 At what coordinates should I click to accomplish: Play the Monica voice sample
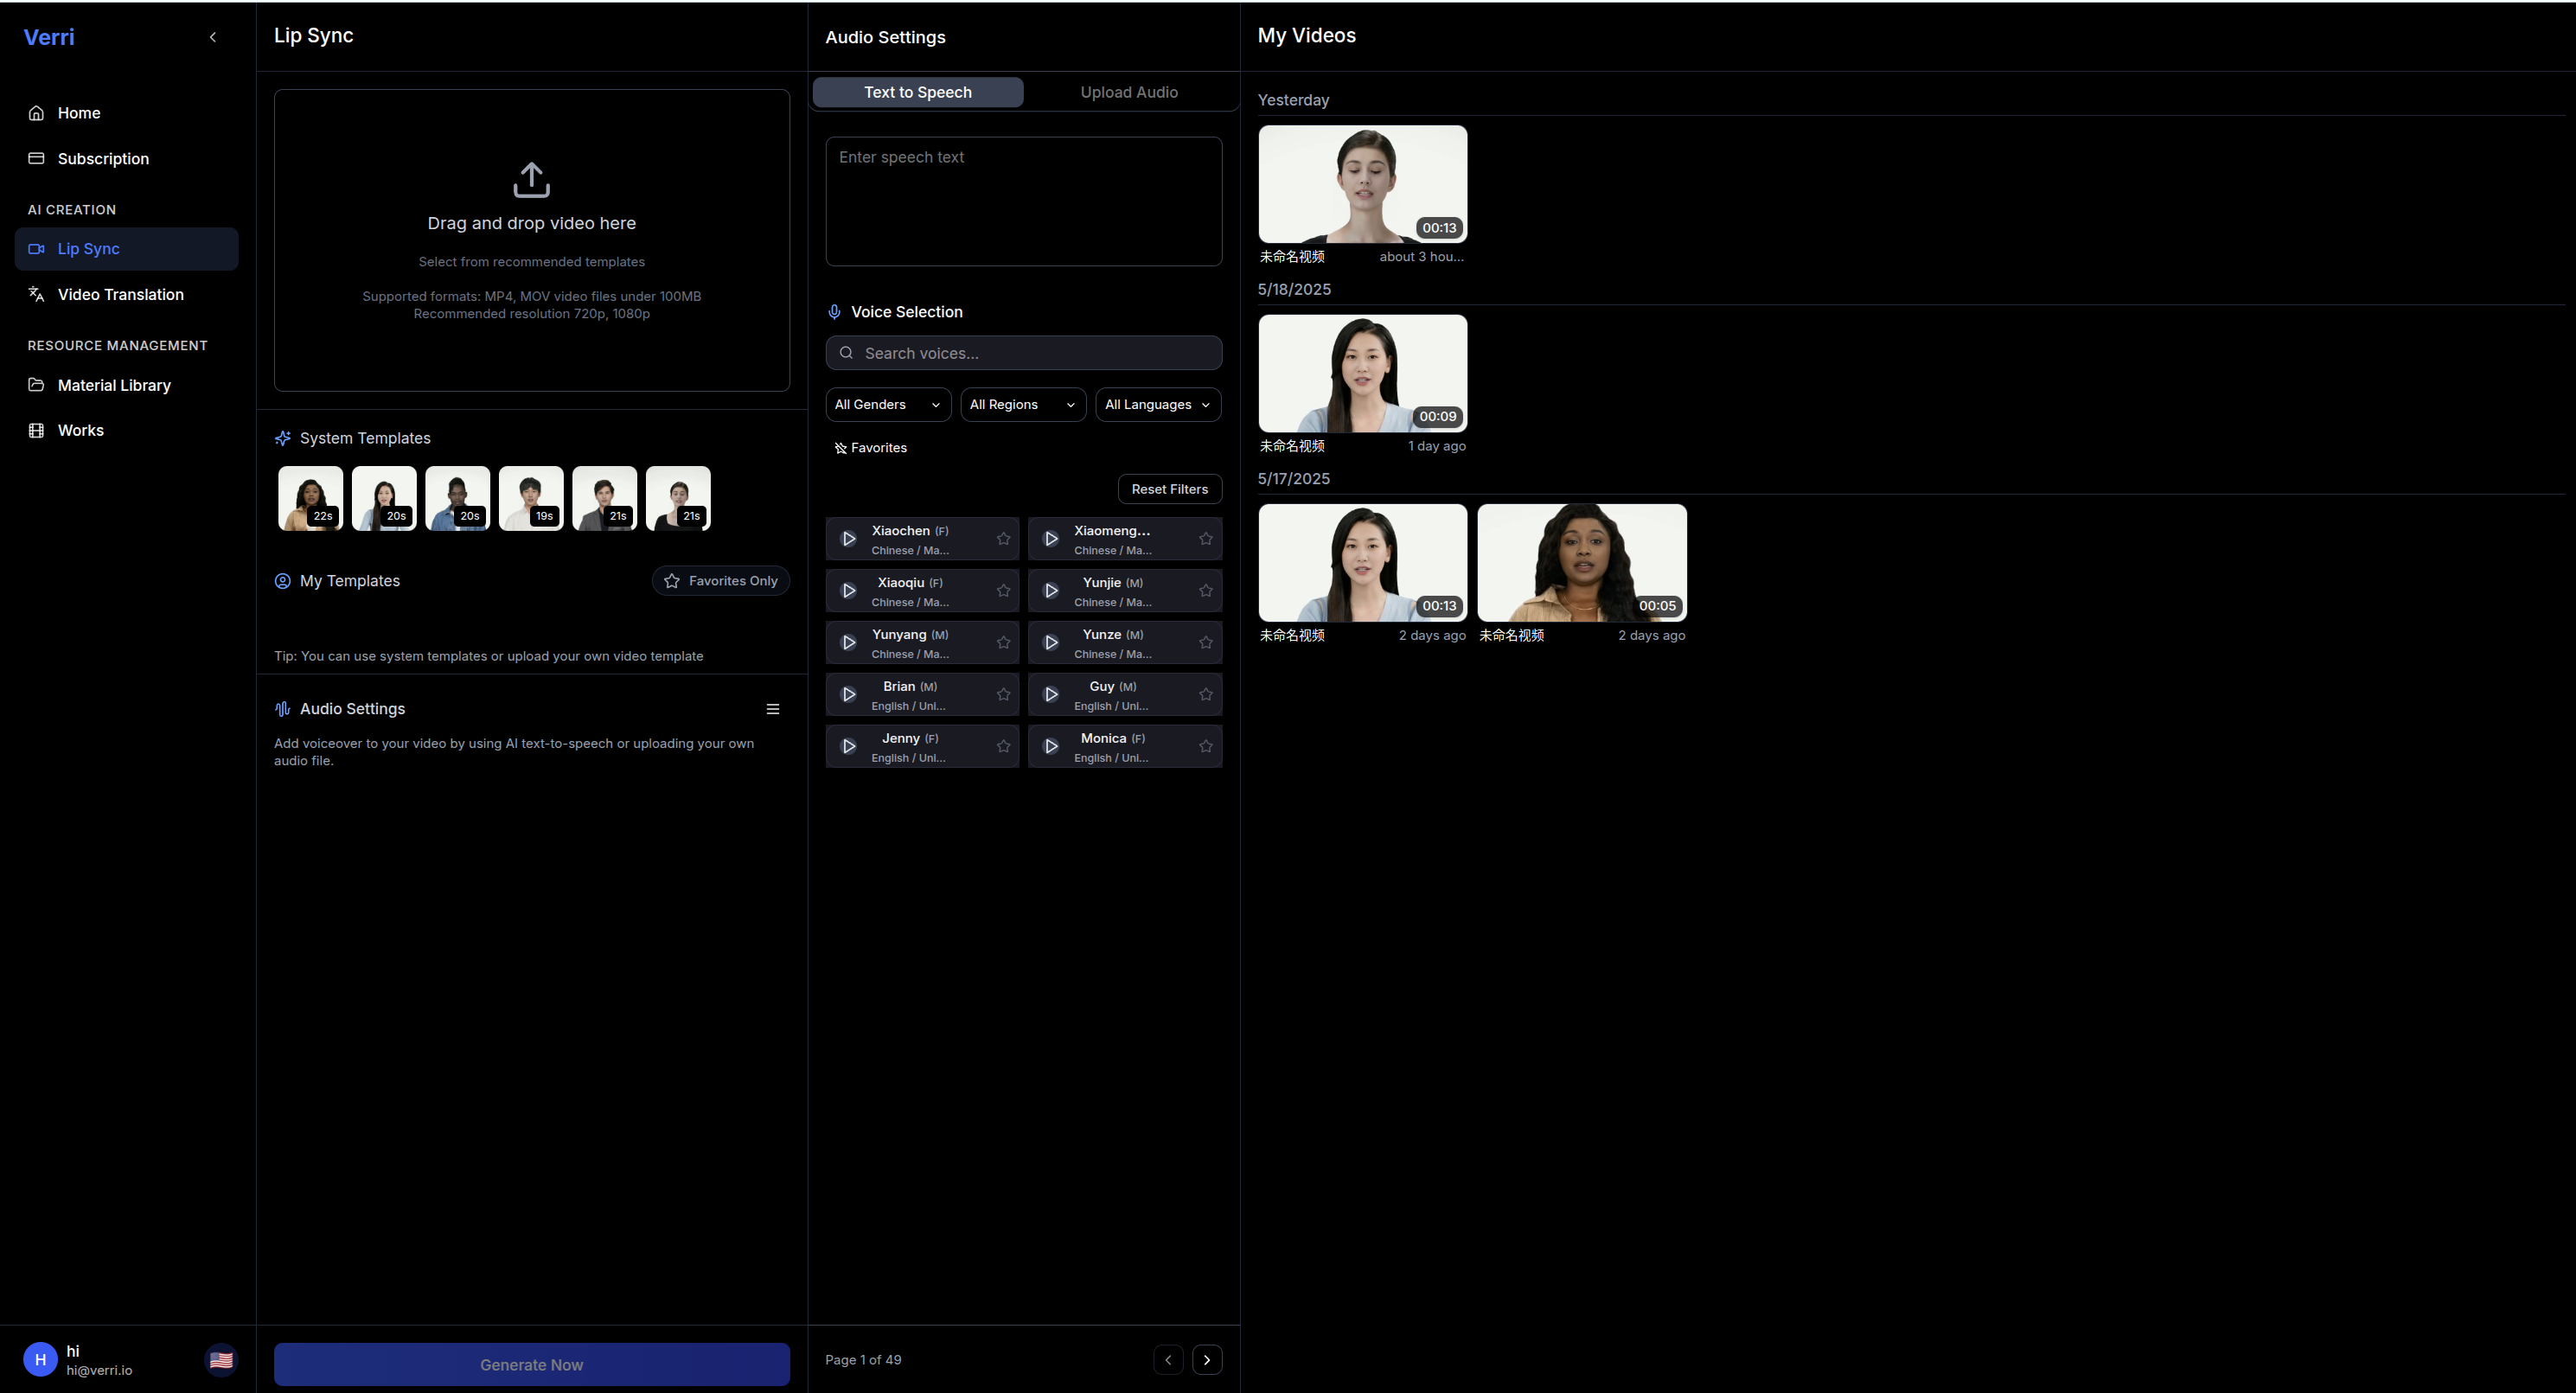(x=1051, y=747)
